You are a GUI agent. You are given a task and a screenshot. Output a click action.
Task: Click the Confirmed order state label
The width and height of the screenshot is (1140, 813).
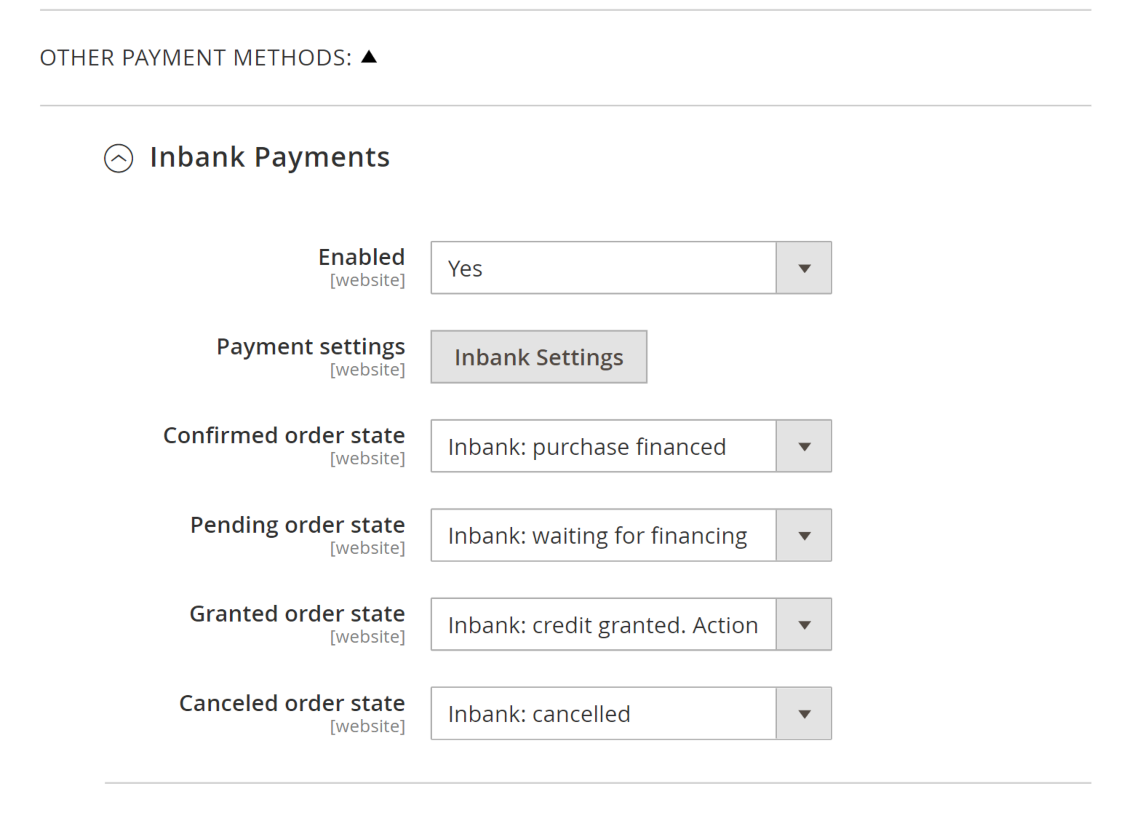284,435
